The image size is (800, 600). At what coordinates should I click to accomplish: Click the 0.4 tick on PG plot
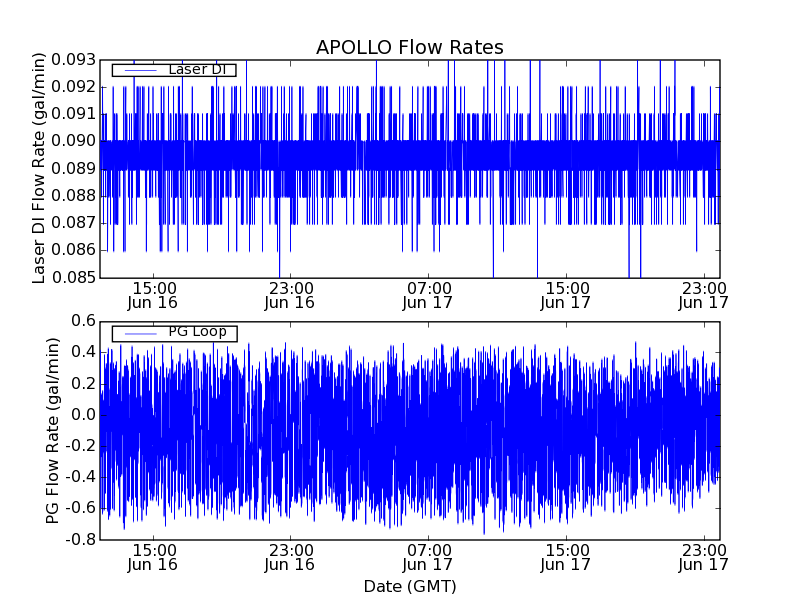point(83,352)
